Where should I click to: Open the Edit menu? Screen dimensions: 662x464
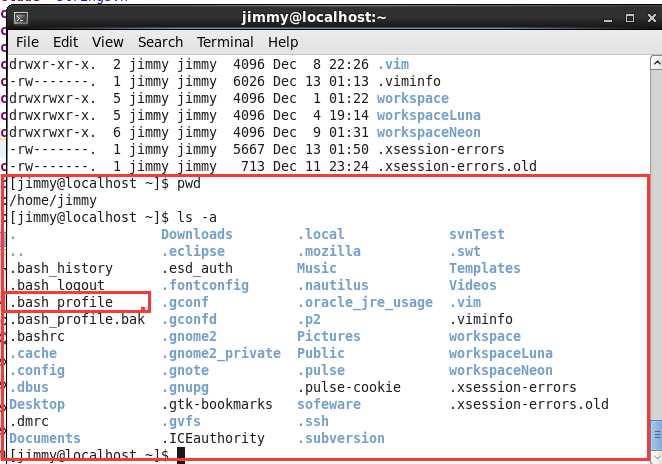click(x=65, y=42)
